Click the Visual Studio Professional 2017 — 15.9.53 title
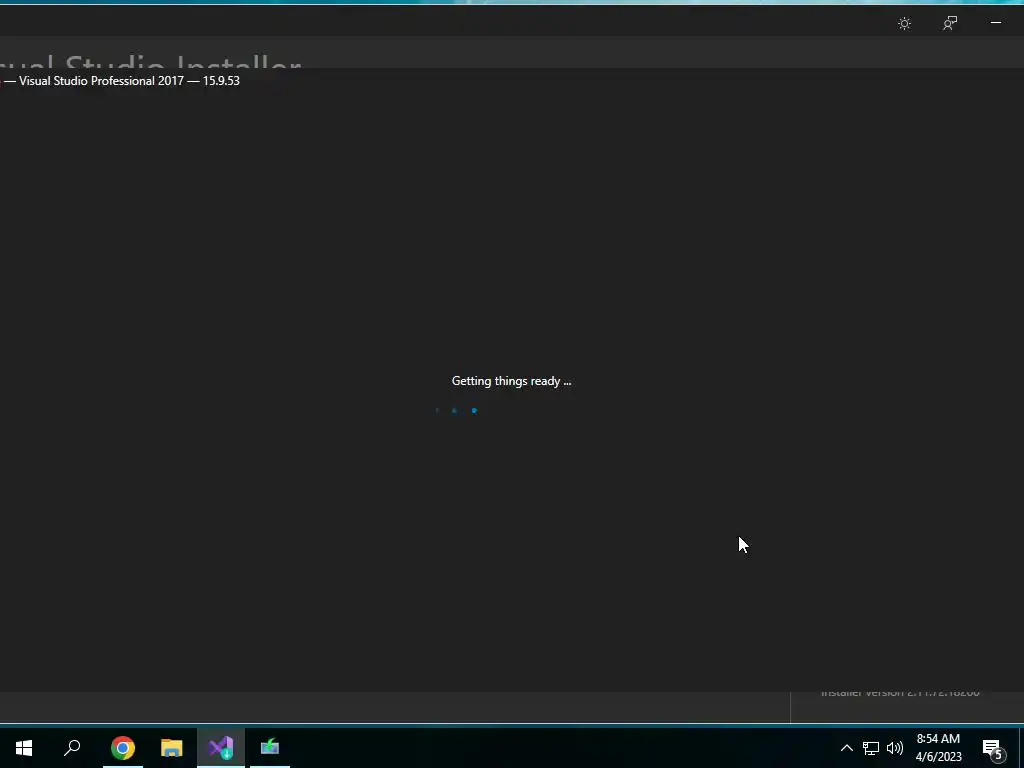The width and height of the screenshot is (1024, 768). [129, 81]
